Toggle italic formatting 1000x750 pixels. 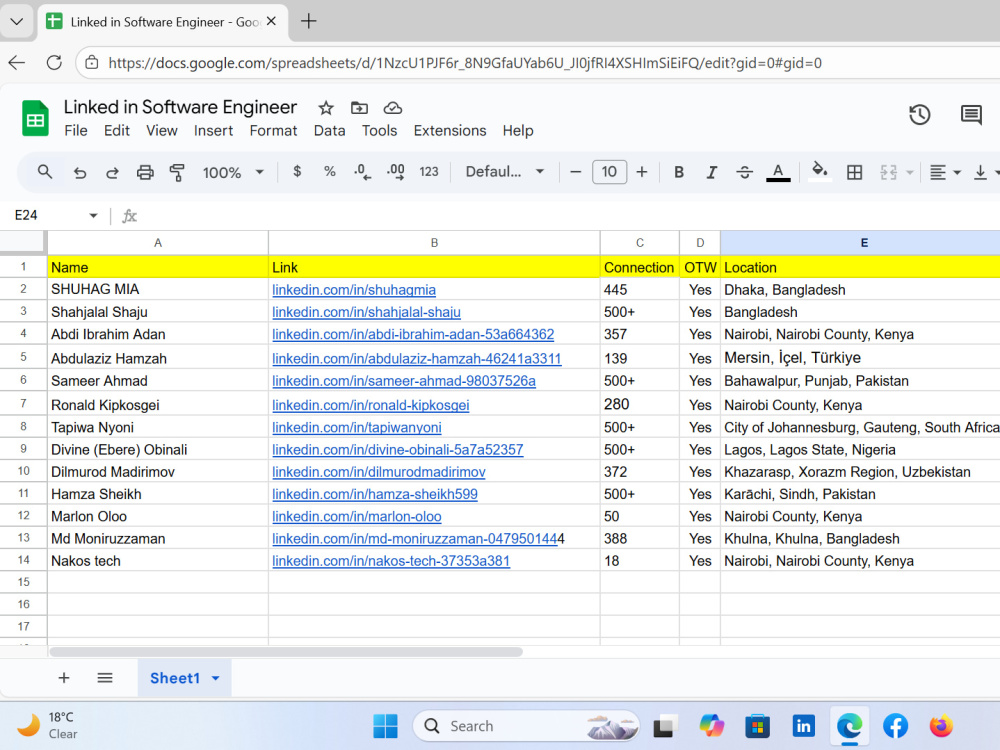point(711,172)
